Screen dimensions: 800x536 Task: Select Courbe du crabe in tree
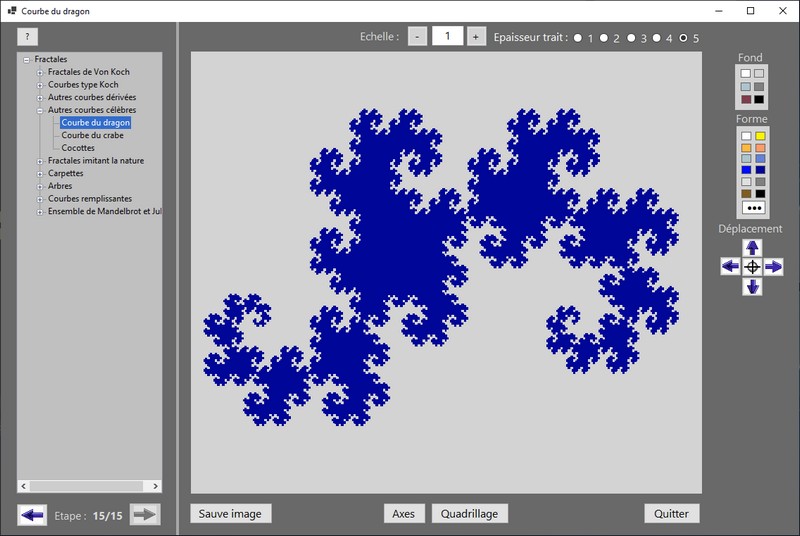[92, 135]
